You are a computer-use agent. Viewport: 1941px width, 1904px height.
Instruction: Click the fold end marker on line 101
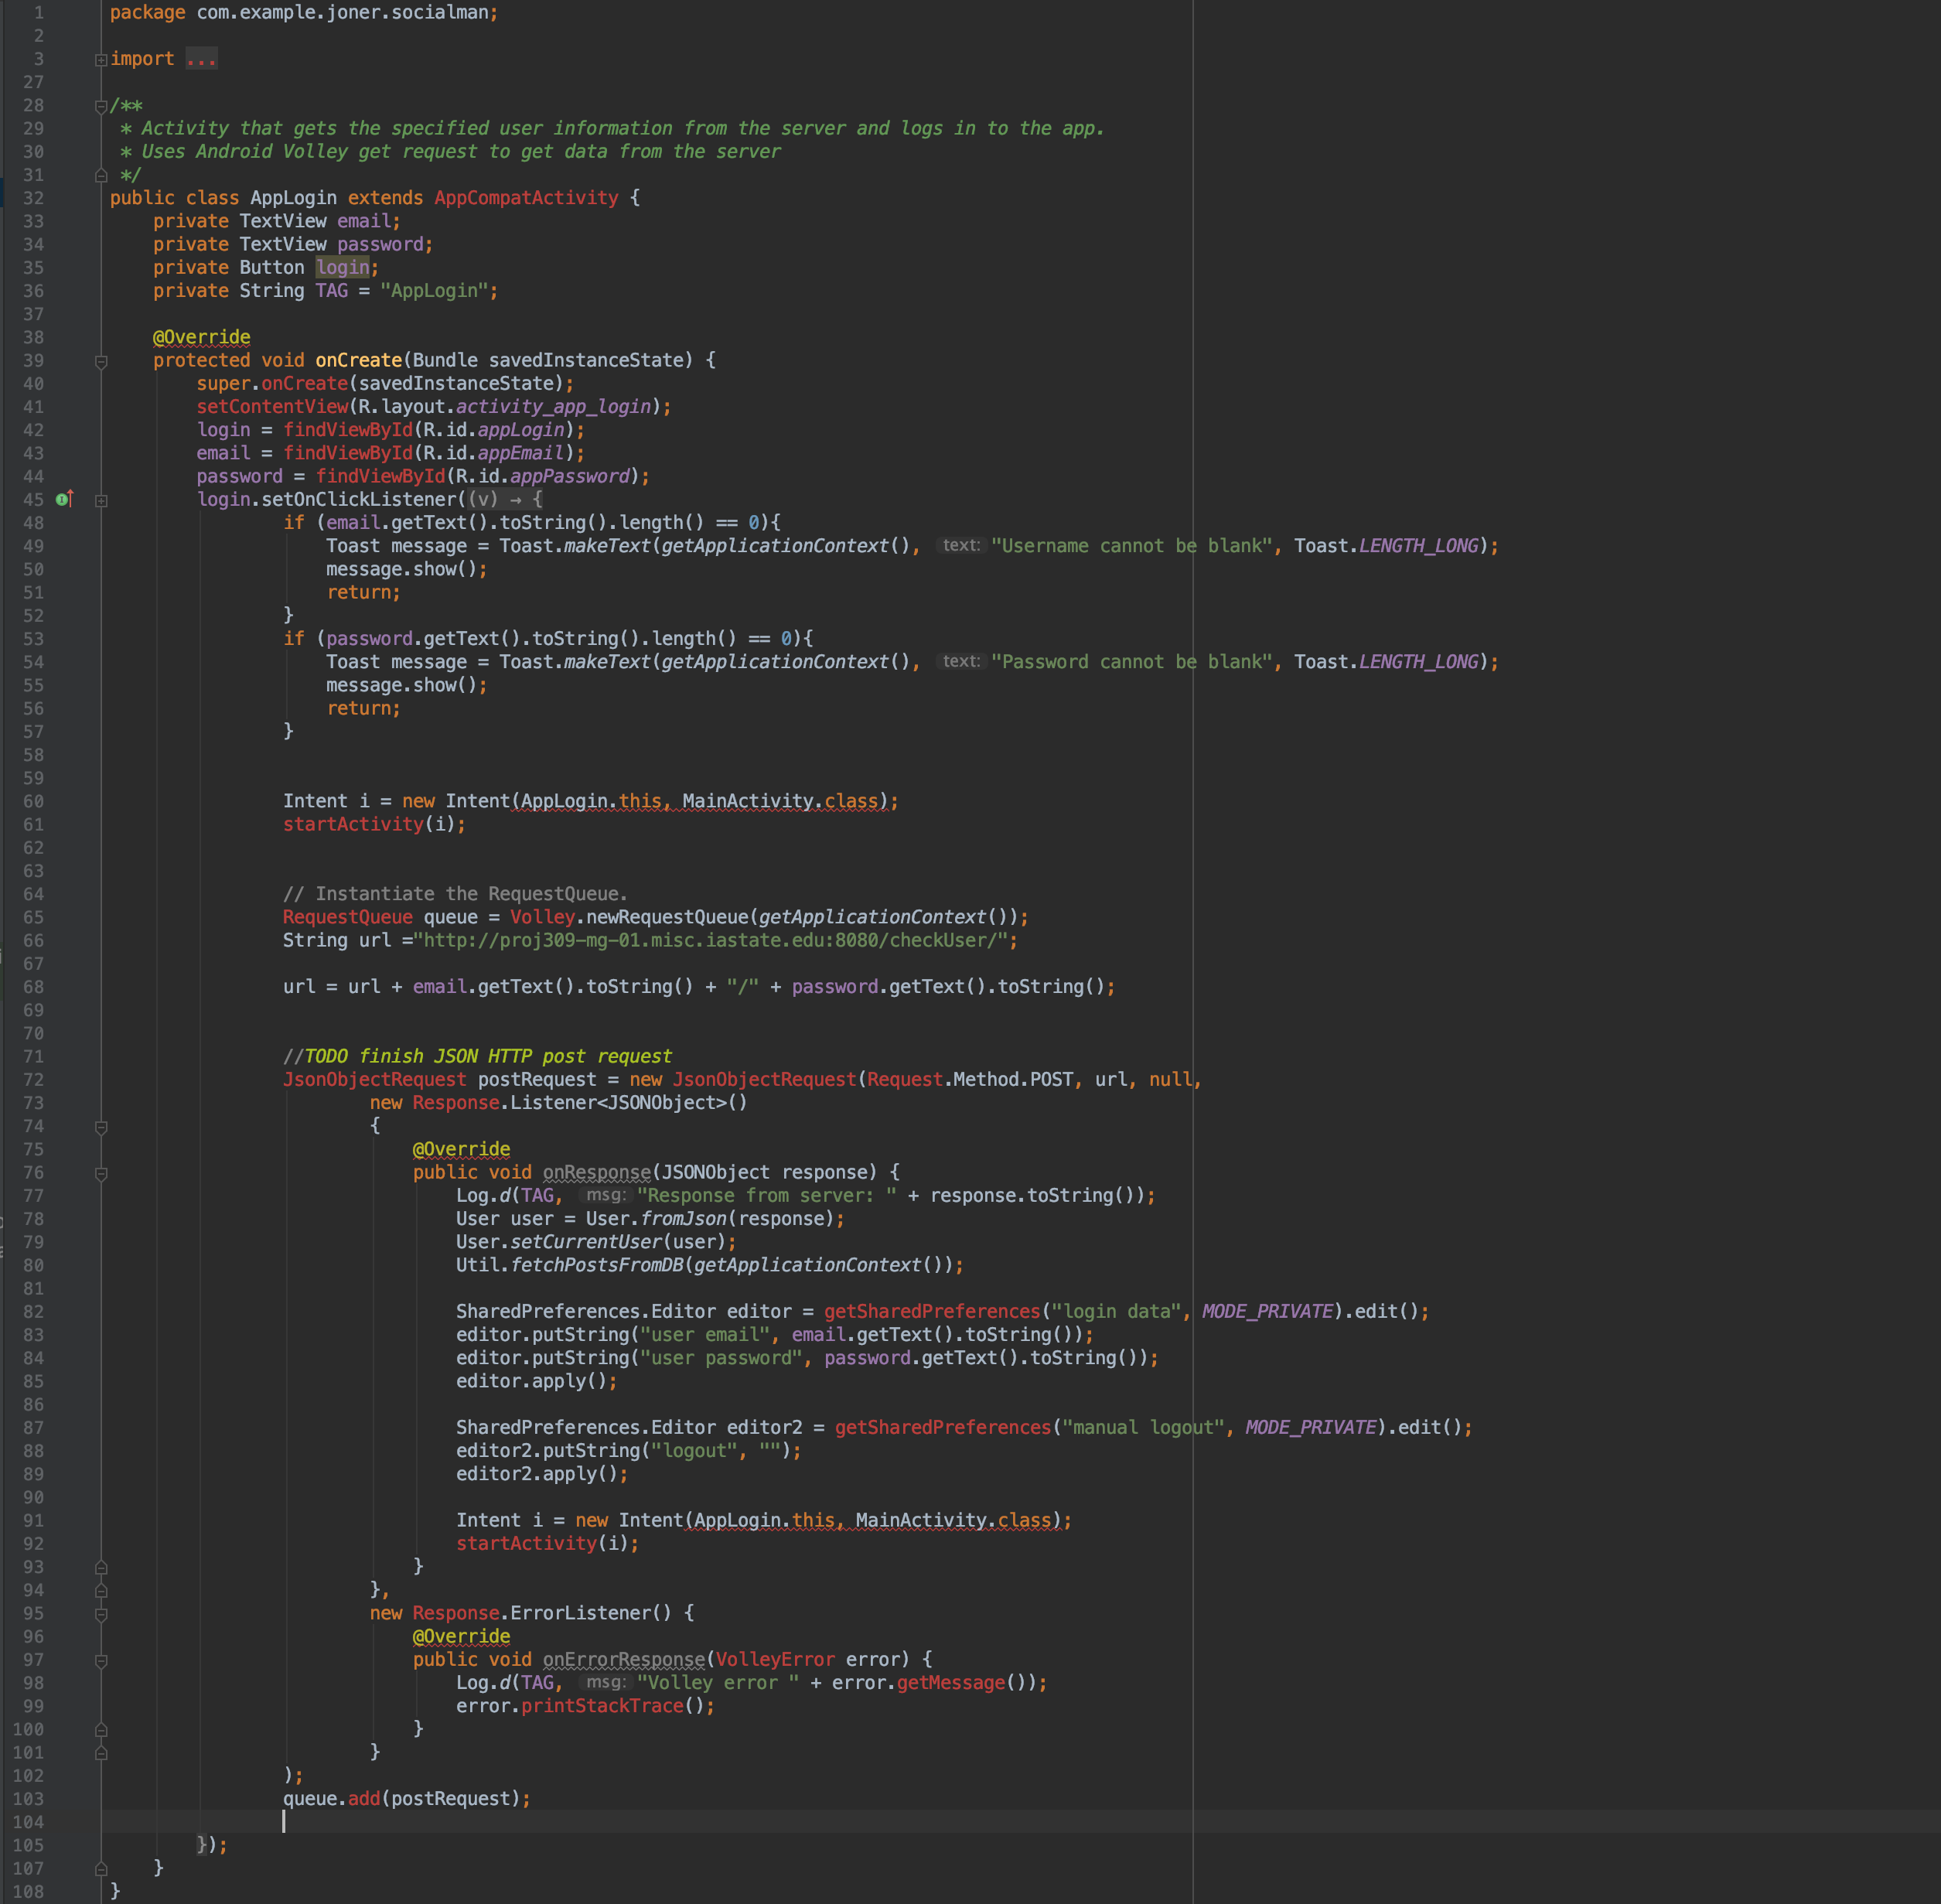(101, 1753)
